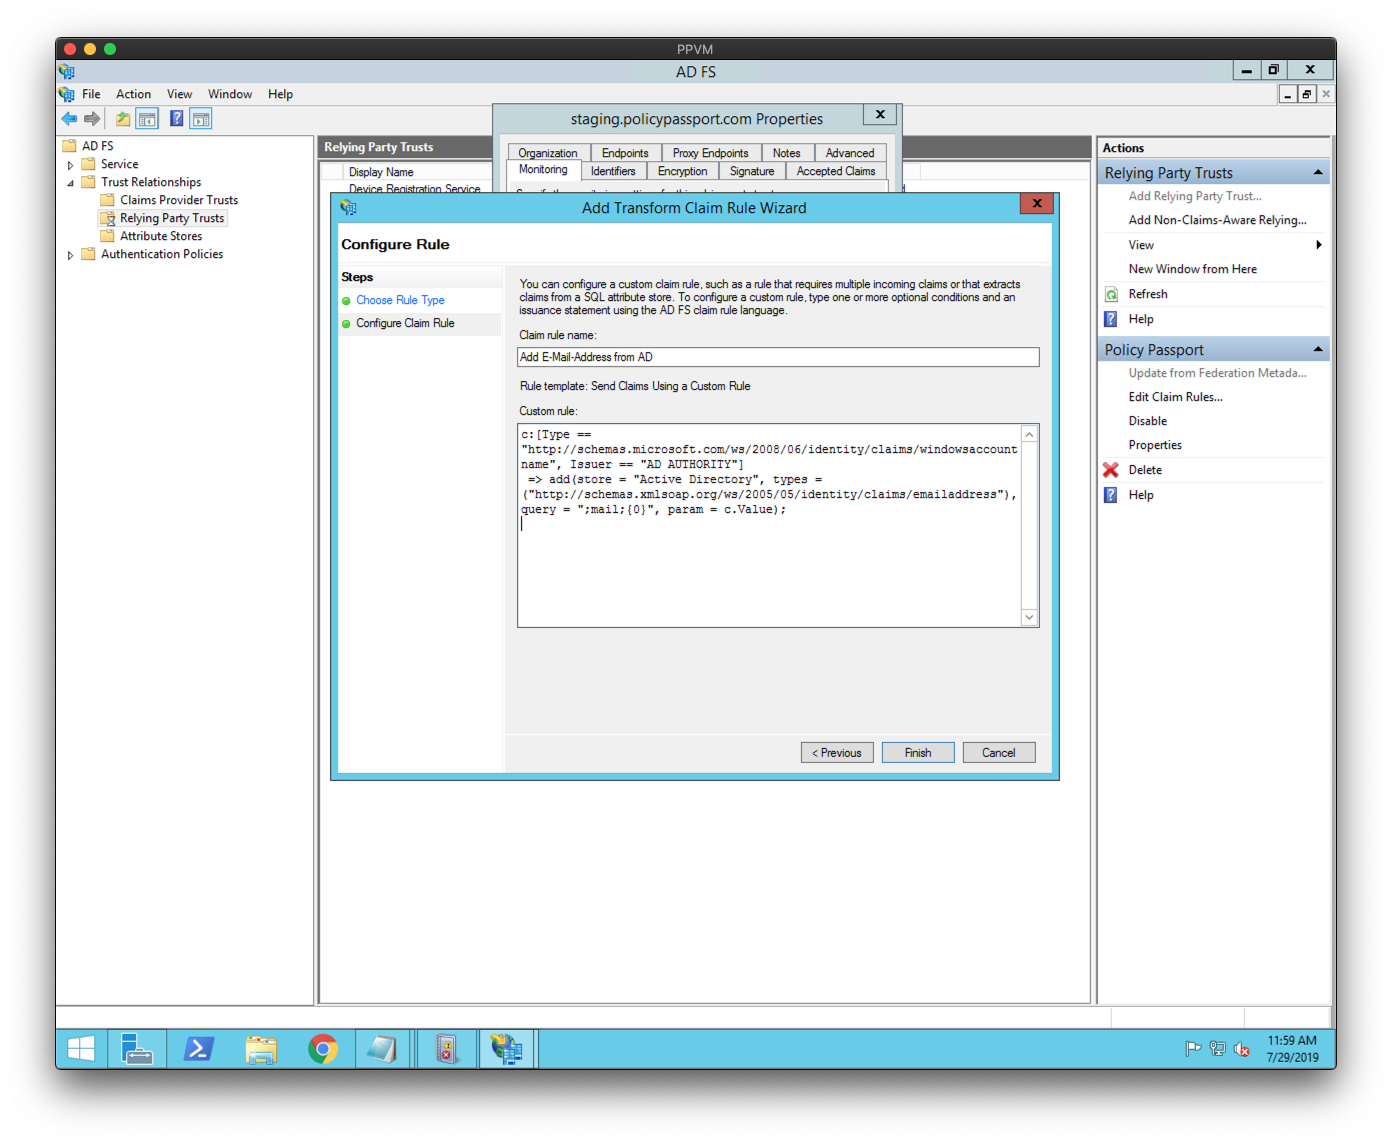Select Attribute Stores tree item
This screenshot has width=1392, height=1143.
[x=161, y=236]
